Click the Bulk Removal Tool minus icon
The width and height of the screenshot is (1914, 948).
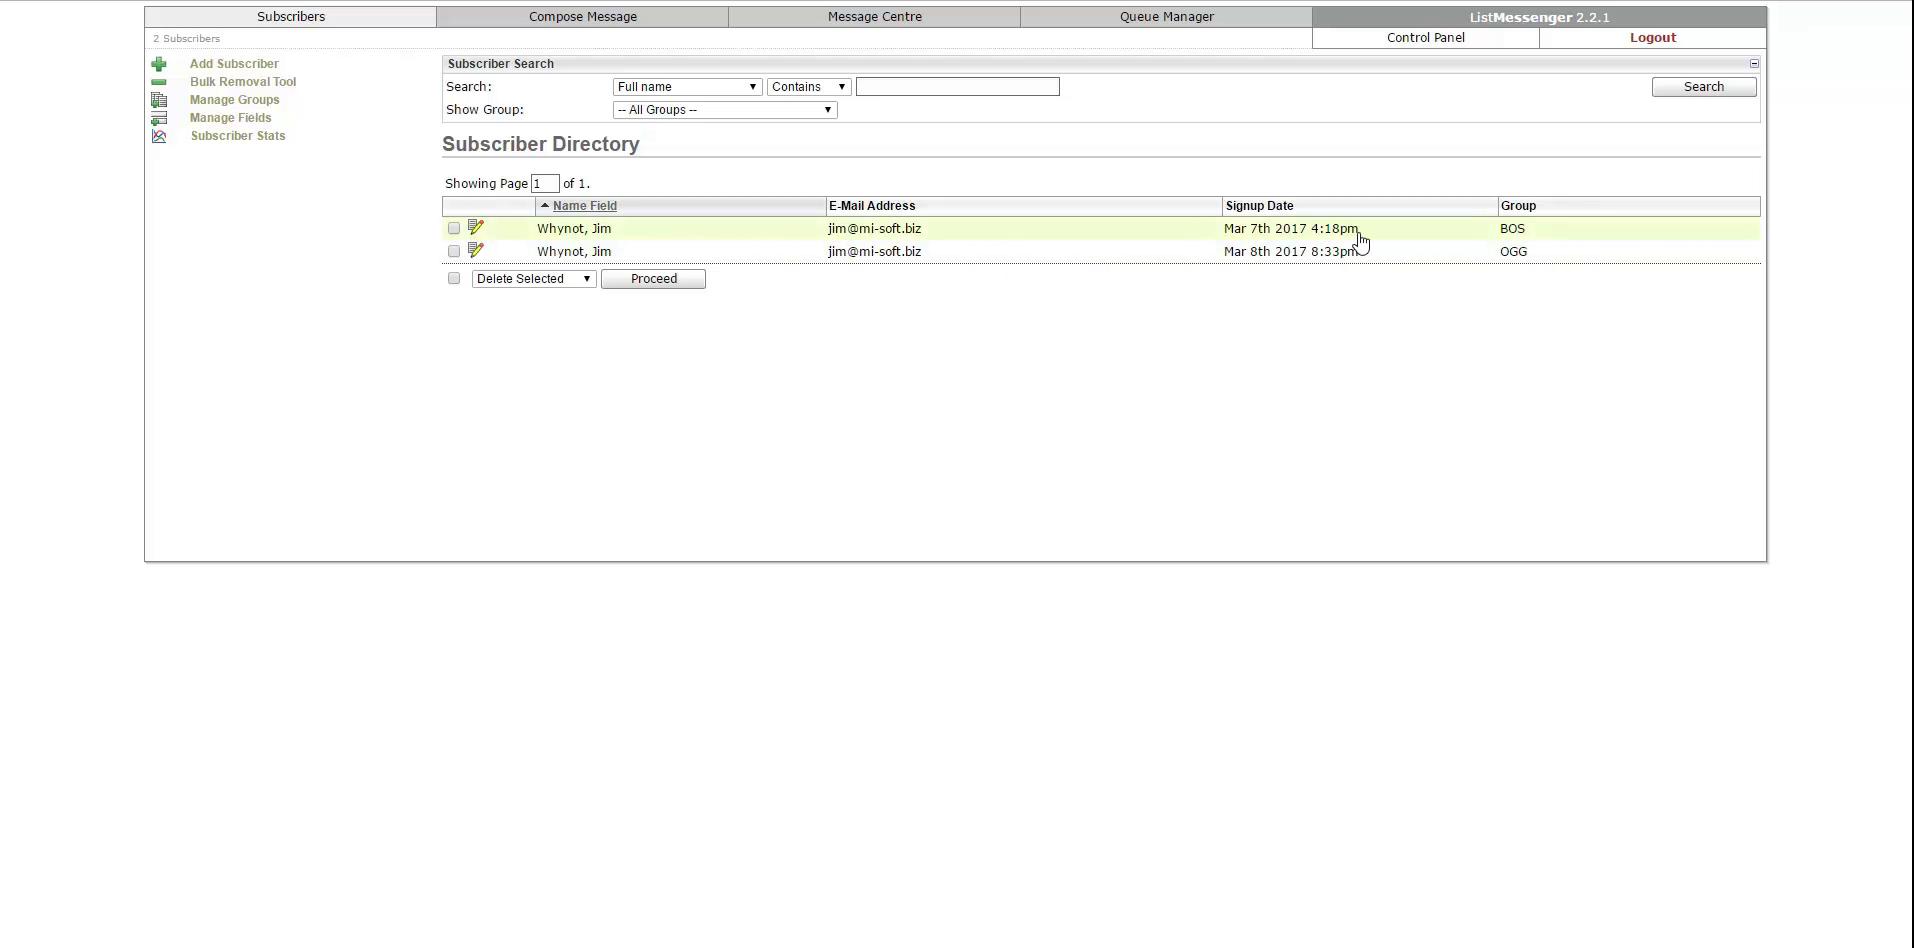point(159,82)
